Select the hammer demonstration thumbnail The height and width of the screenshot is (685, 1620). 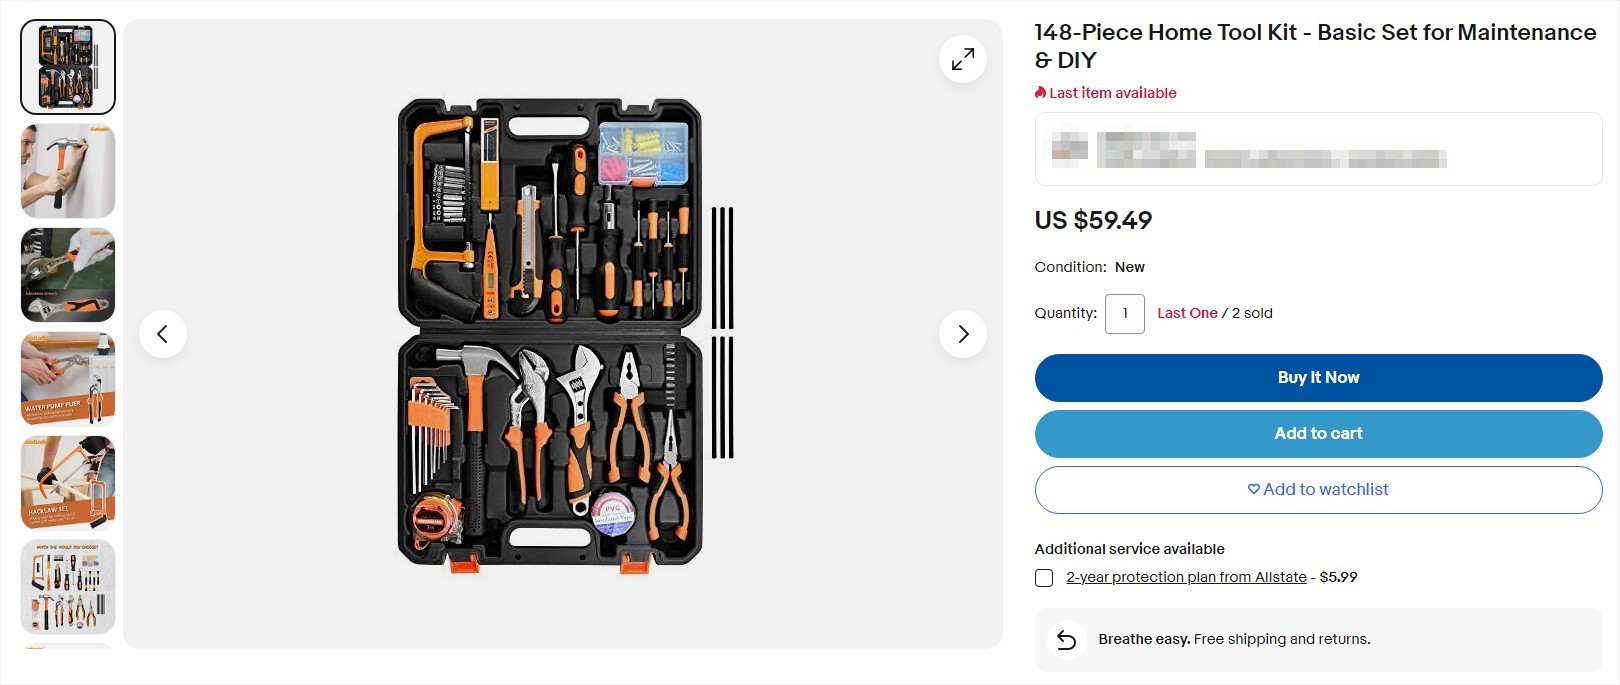point(67,171)
